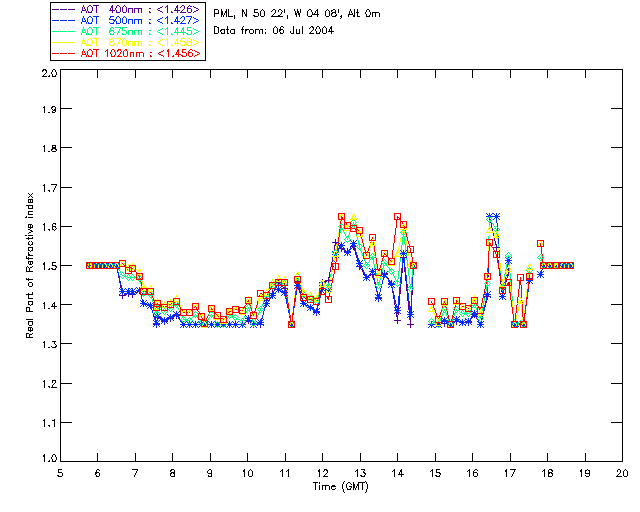This screenshot has width=640, height=512.
Task: Click the 1.2 y-axis tick label
Action: [x=49, y=384]
